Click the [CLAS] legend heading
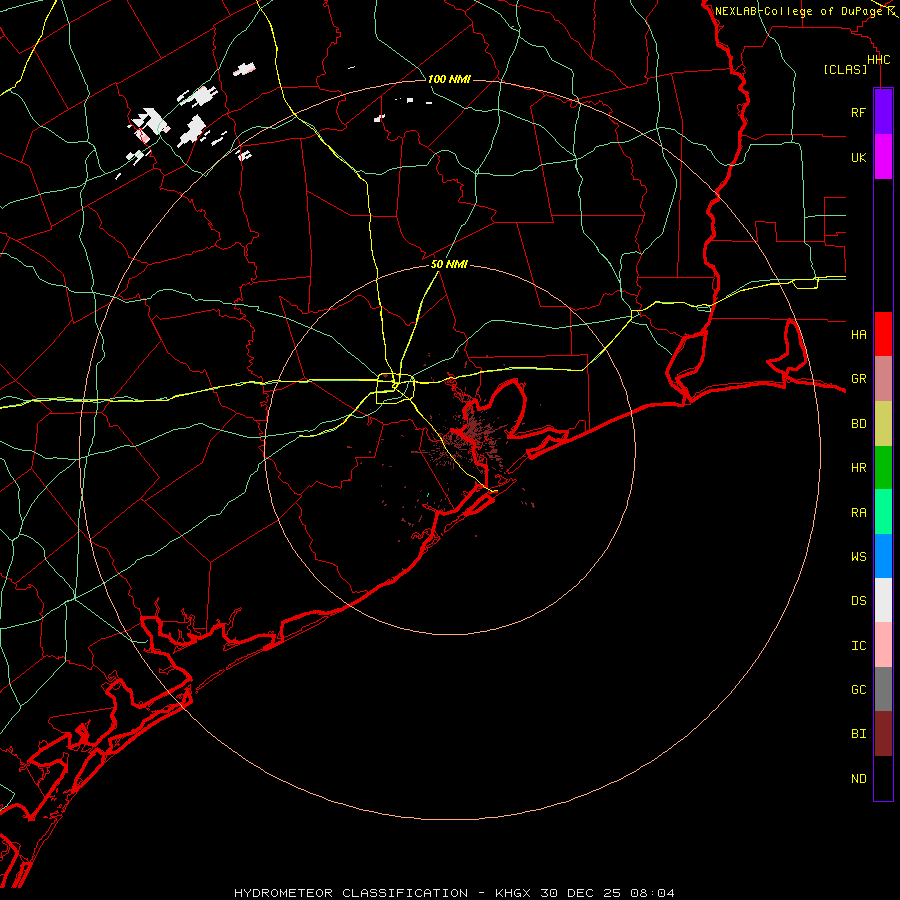 tap(845, 69)
